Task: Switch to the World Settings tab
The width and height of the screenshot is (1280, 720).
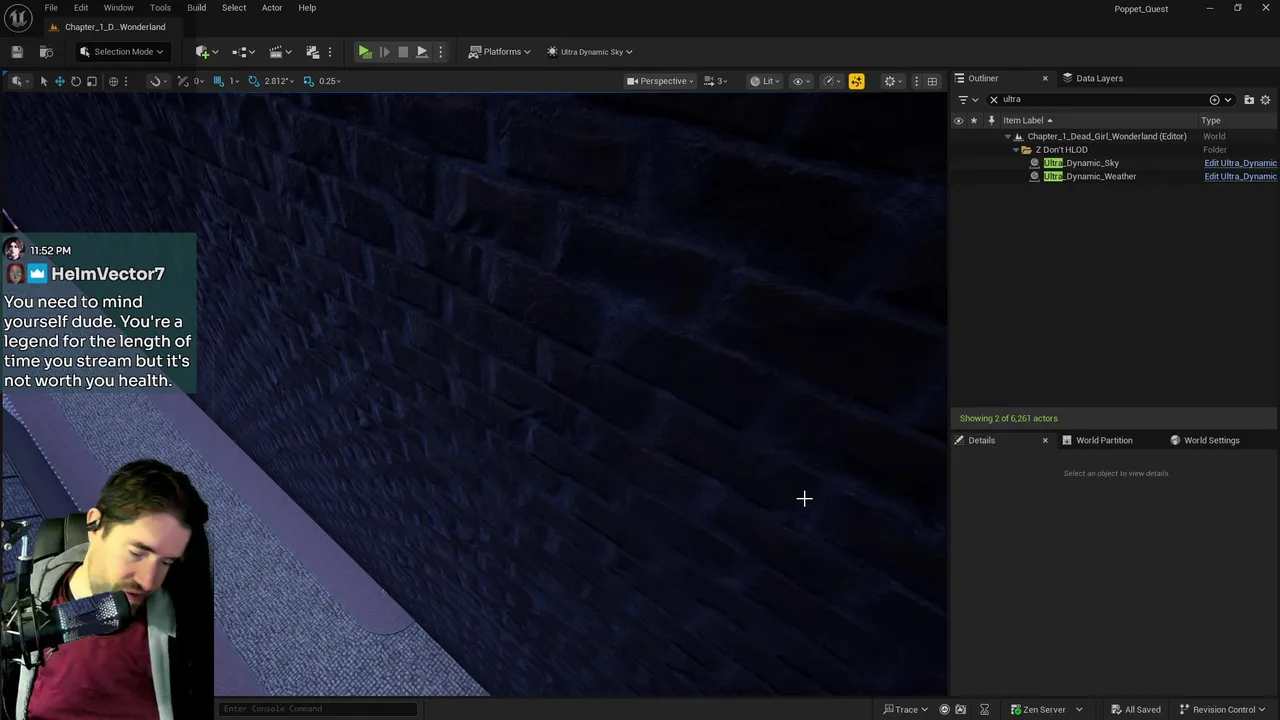Action: pos(1205,440)
